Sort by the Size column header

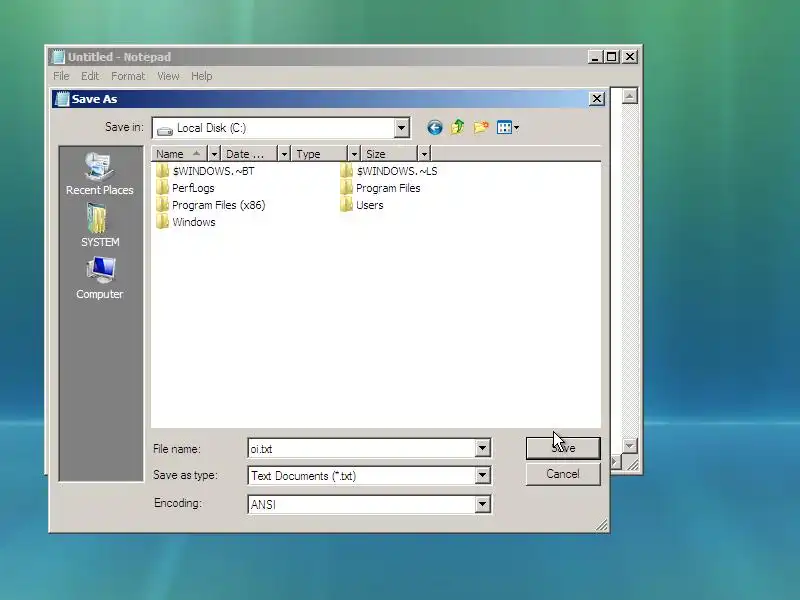pos(389,154)
